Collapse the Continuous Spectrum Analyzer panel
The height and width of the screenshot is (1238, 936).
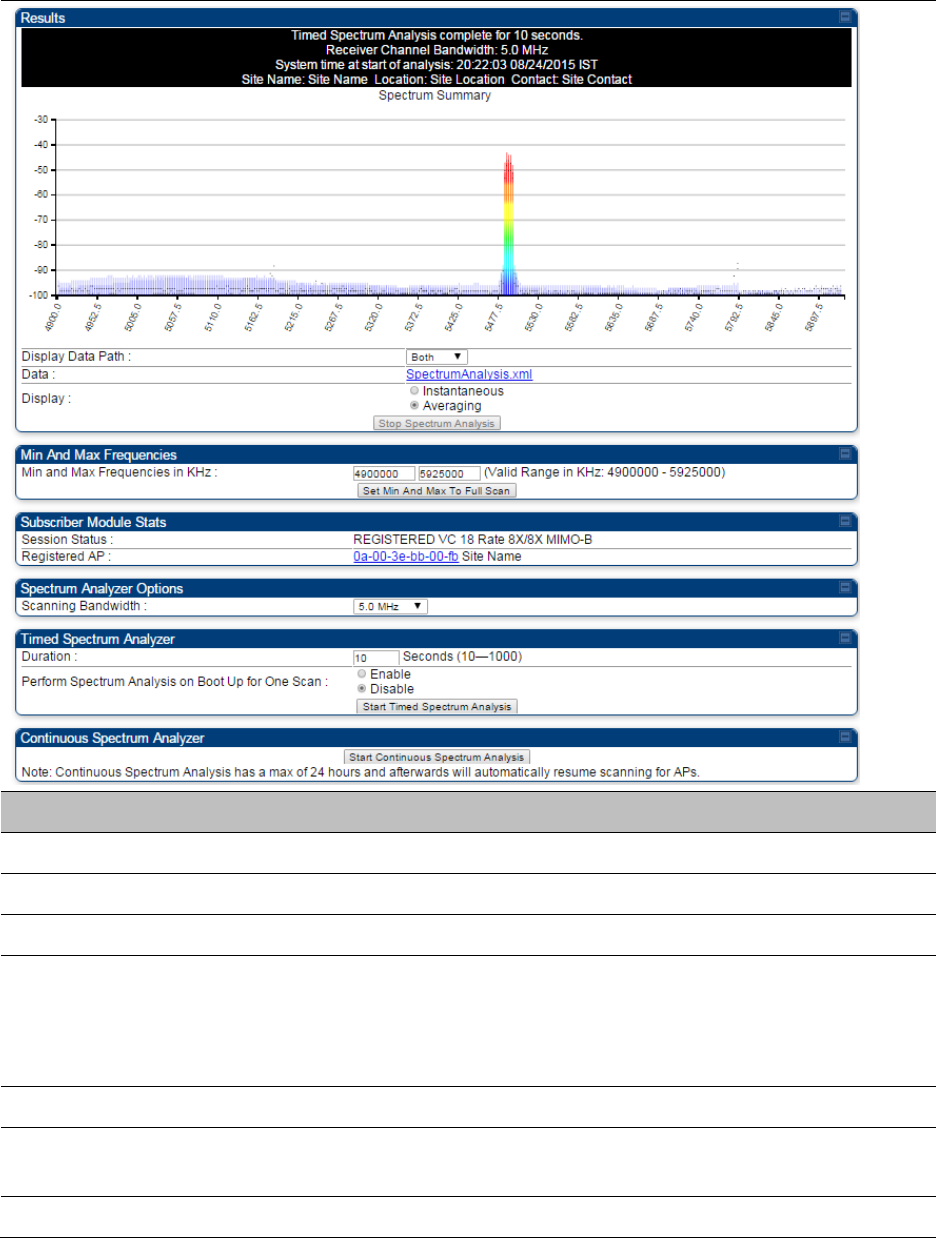(x=845, y=738)
